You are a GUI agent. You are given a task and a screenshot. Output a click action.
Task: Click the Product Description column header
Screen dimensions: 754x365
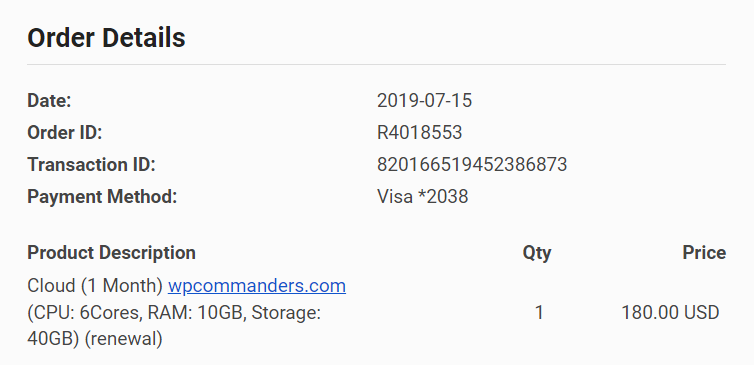112,253
